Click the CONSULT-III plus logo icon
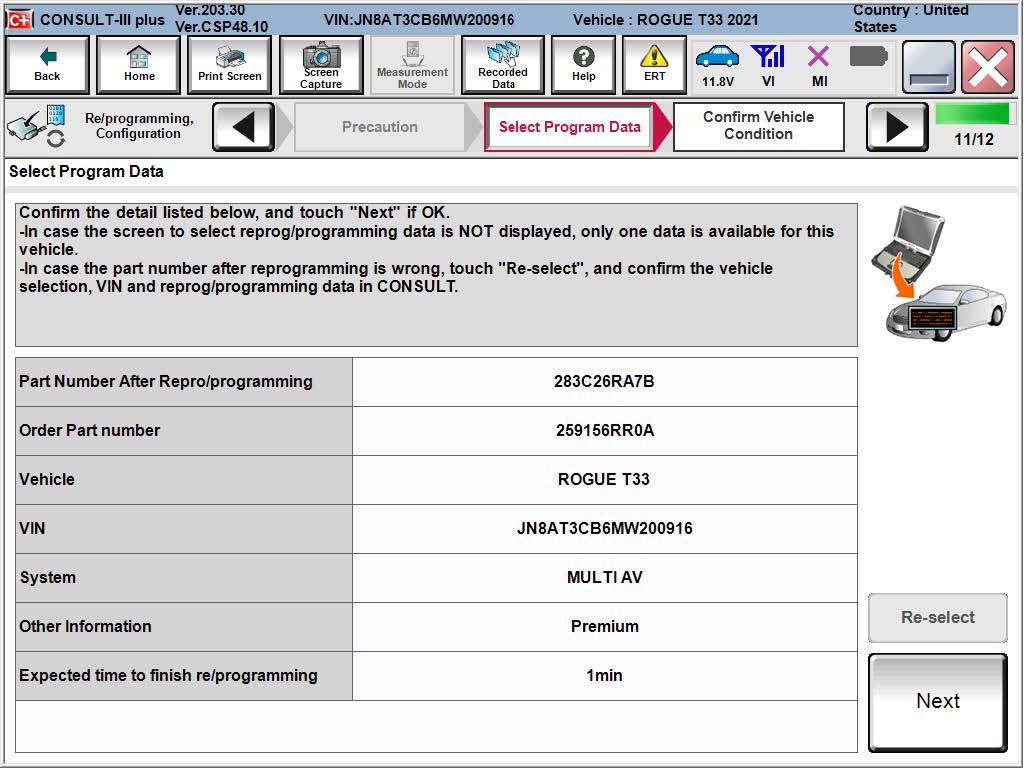The height and width of the screenshot is (768, 1024). (x=19, y=20)
